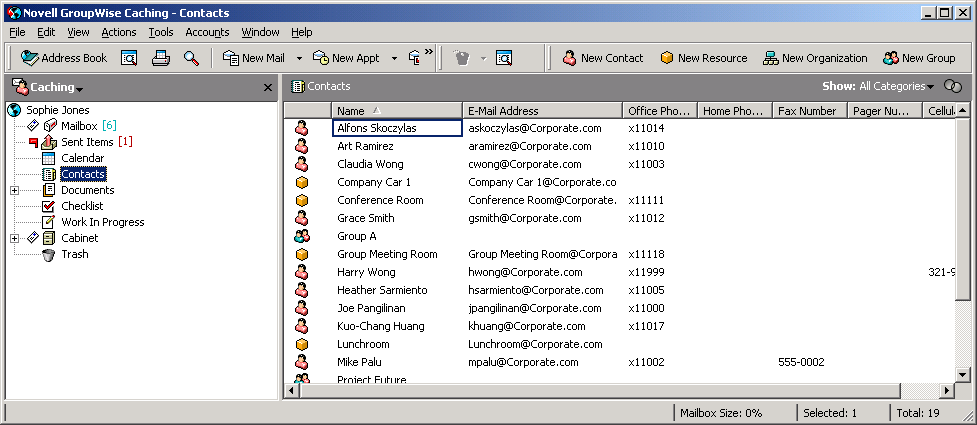The height and width of the screenshot is (425, 977).
Task: Click resource icon for Conference Room
Action: 302,201
